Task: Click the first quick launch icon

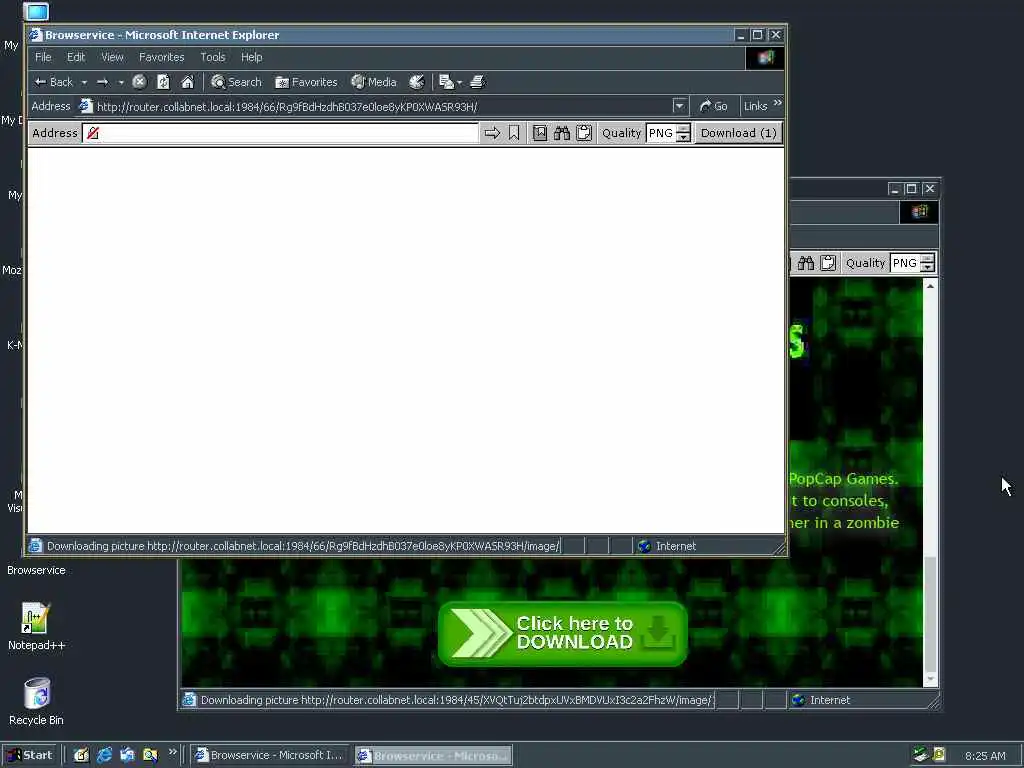Action: (x=81, y=755)
